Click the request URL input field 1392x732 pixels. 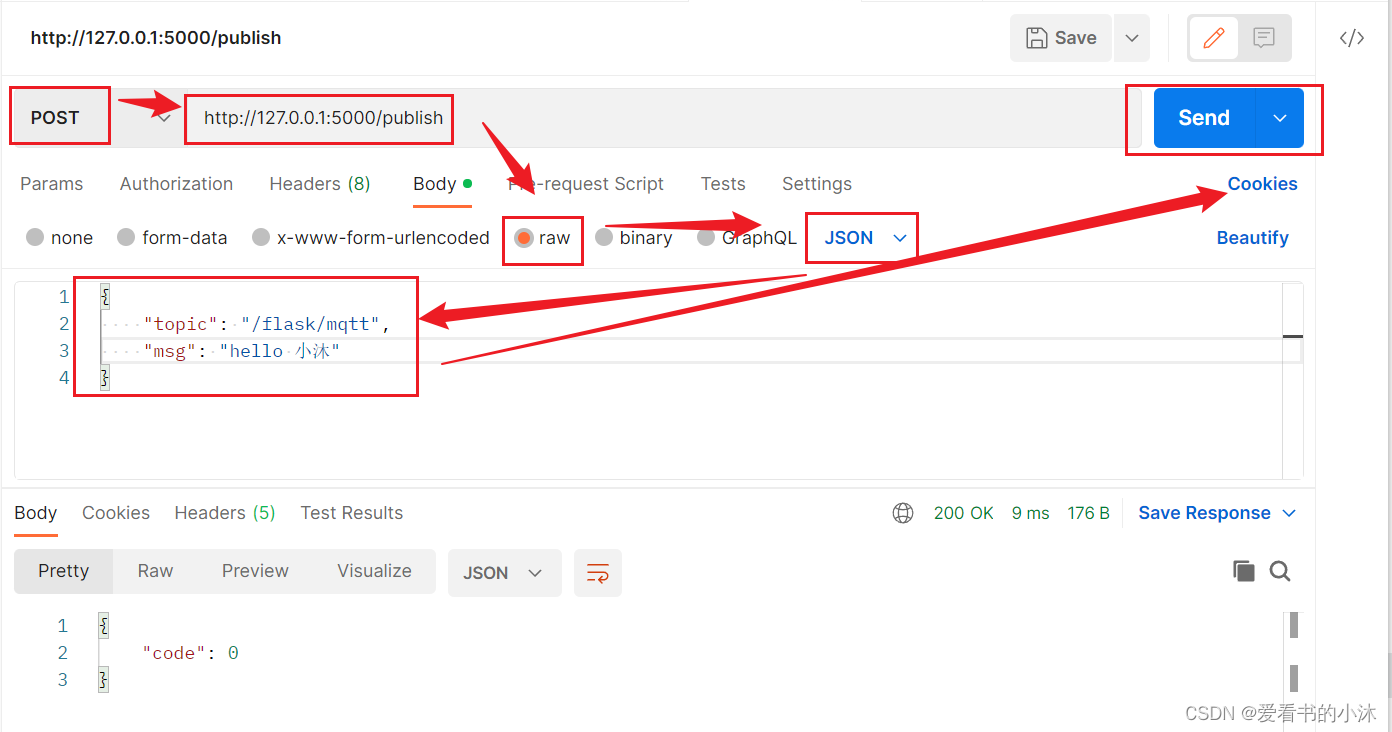click(x=654, y=118)
